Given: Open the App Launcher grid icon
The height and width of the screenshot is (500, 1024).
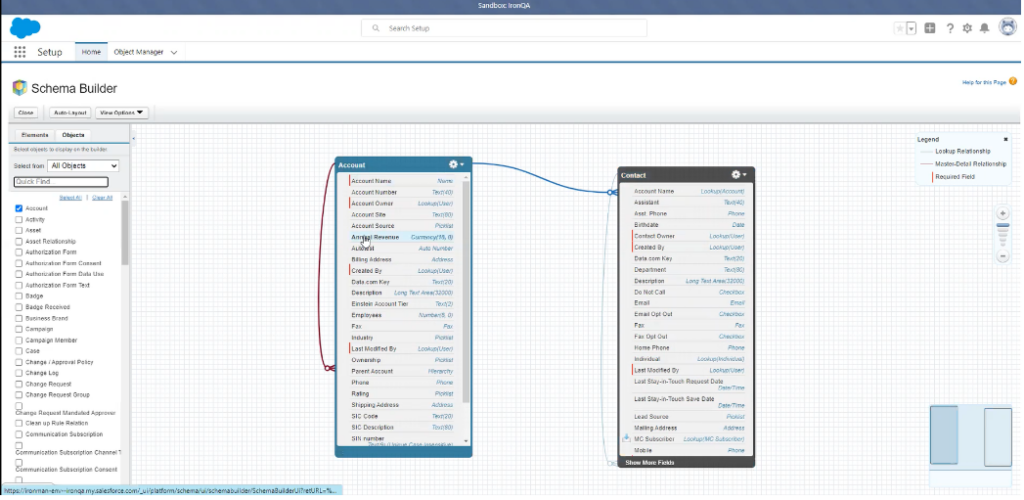Looking at the screenshot, I should coord(20,52).
